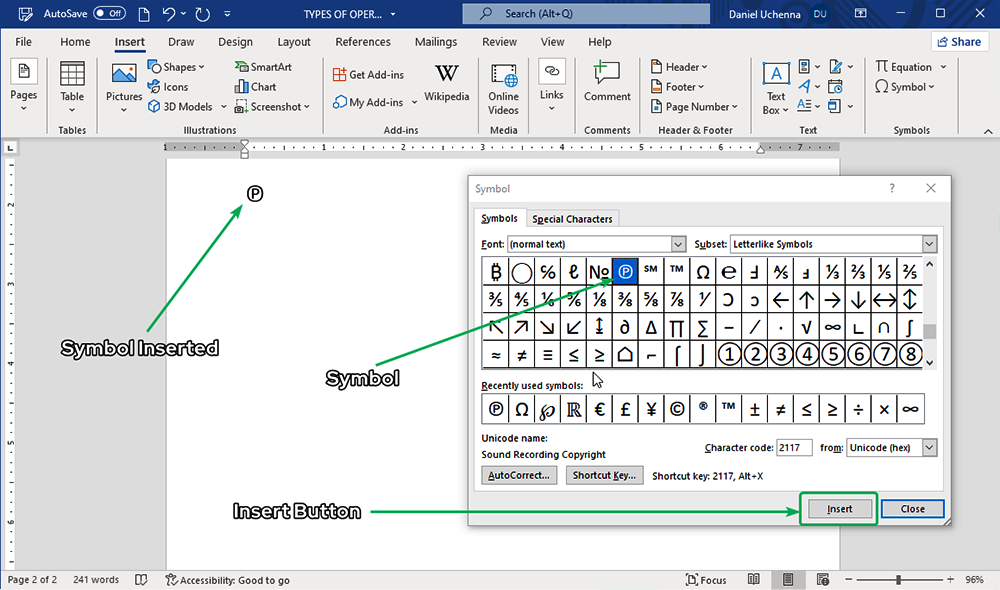Switch to the Special Characters tab
Screen dimensions: 1000x590
pos(572,218)
